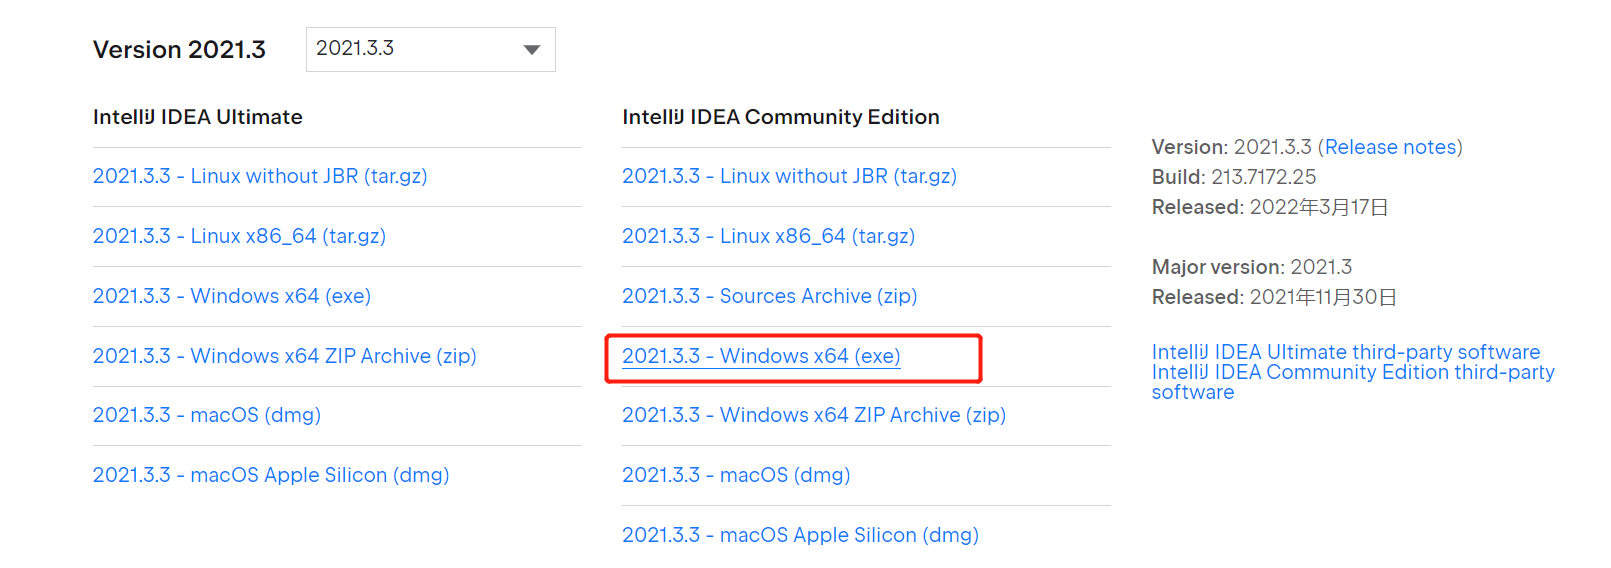This screenshot has width=1611, height=568.
Task: Download Community Sources Archive (zip)
Action: pos(769,297)
